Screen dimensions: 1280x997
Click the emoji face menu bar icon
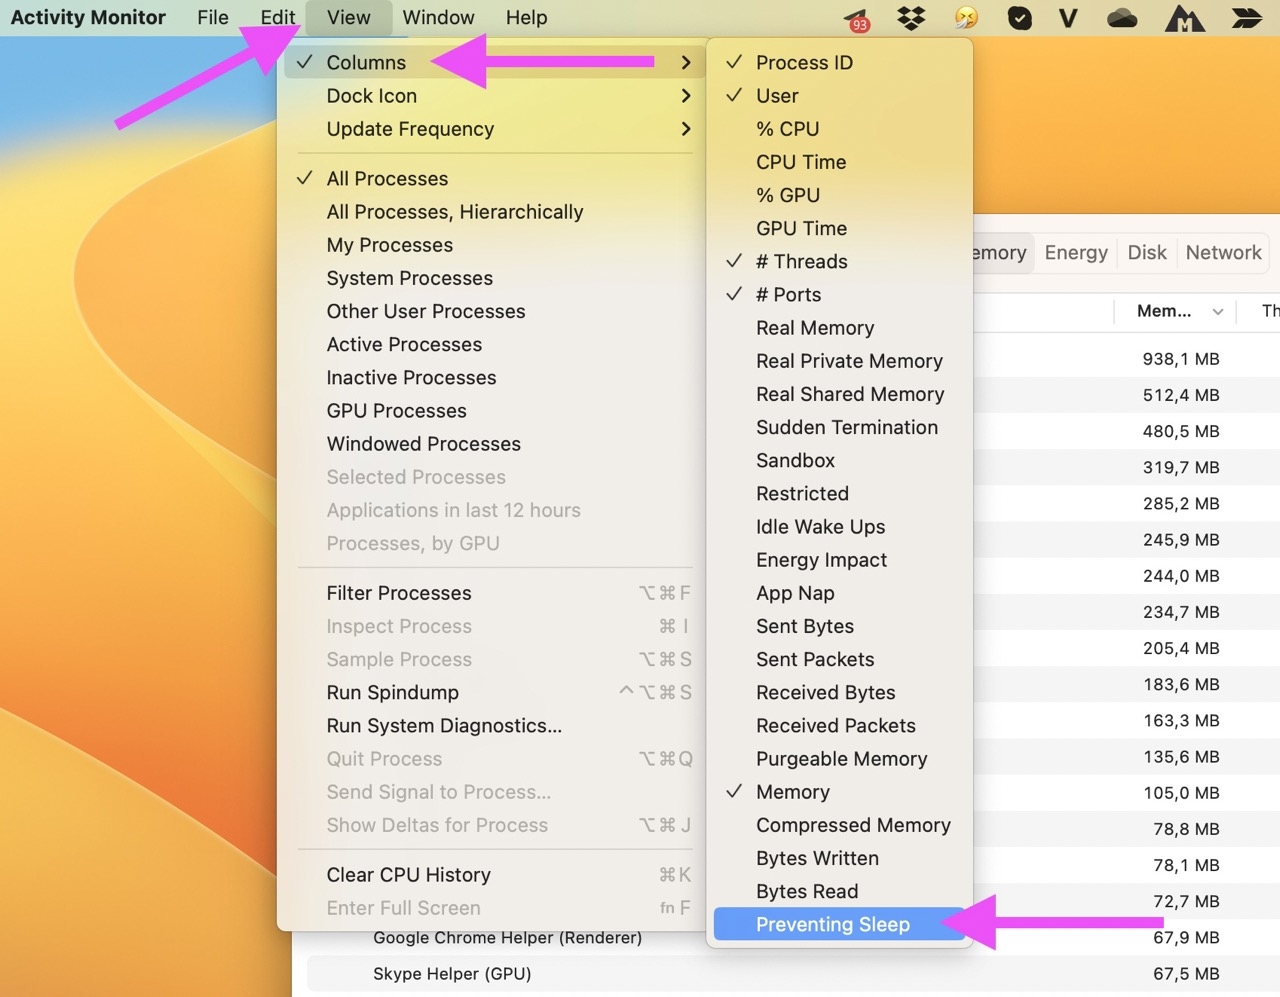[x=966, y=17]
